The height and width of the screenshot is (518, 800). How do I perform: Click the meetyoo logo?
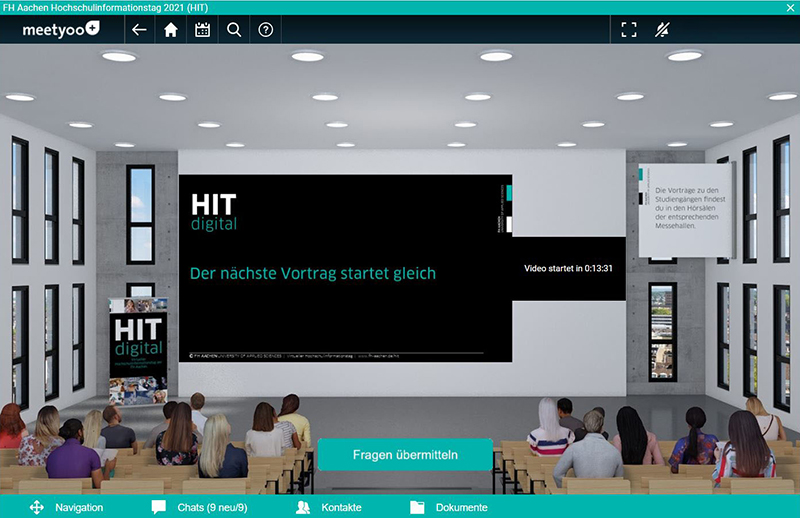61,30
